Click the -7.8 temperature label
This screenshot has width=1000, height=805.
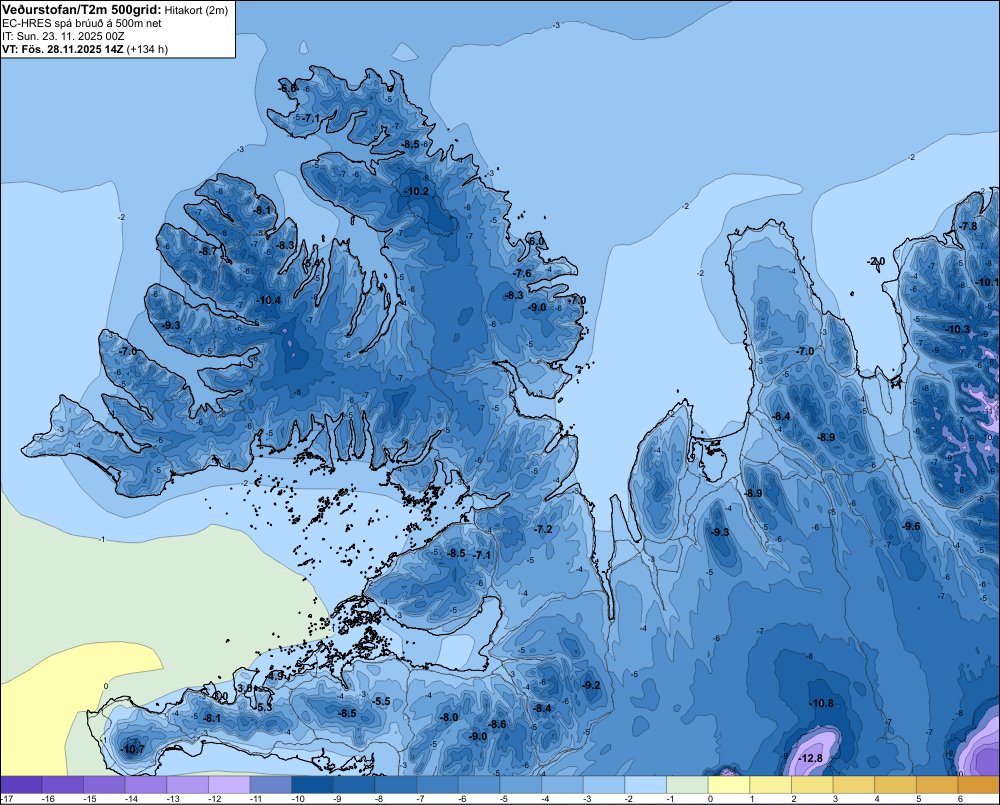[967, 226]
